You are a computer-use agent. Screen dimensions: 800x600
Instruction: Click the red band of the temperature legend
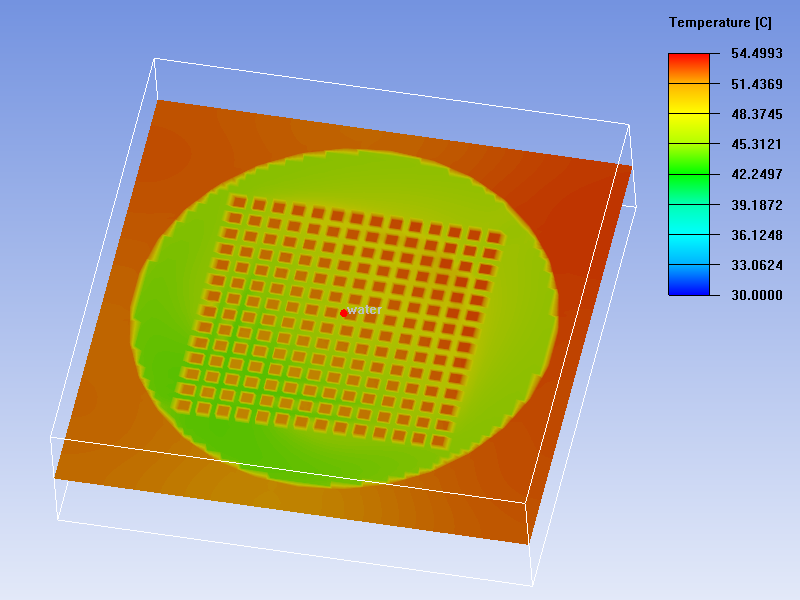[689, 68]
